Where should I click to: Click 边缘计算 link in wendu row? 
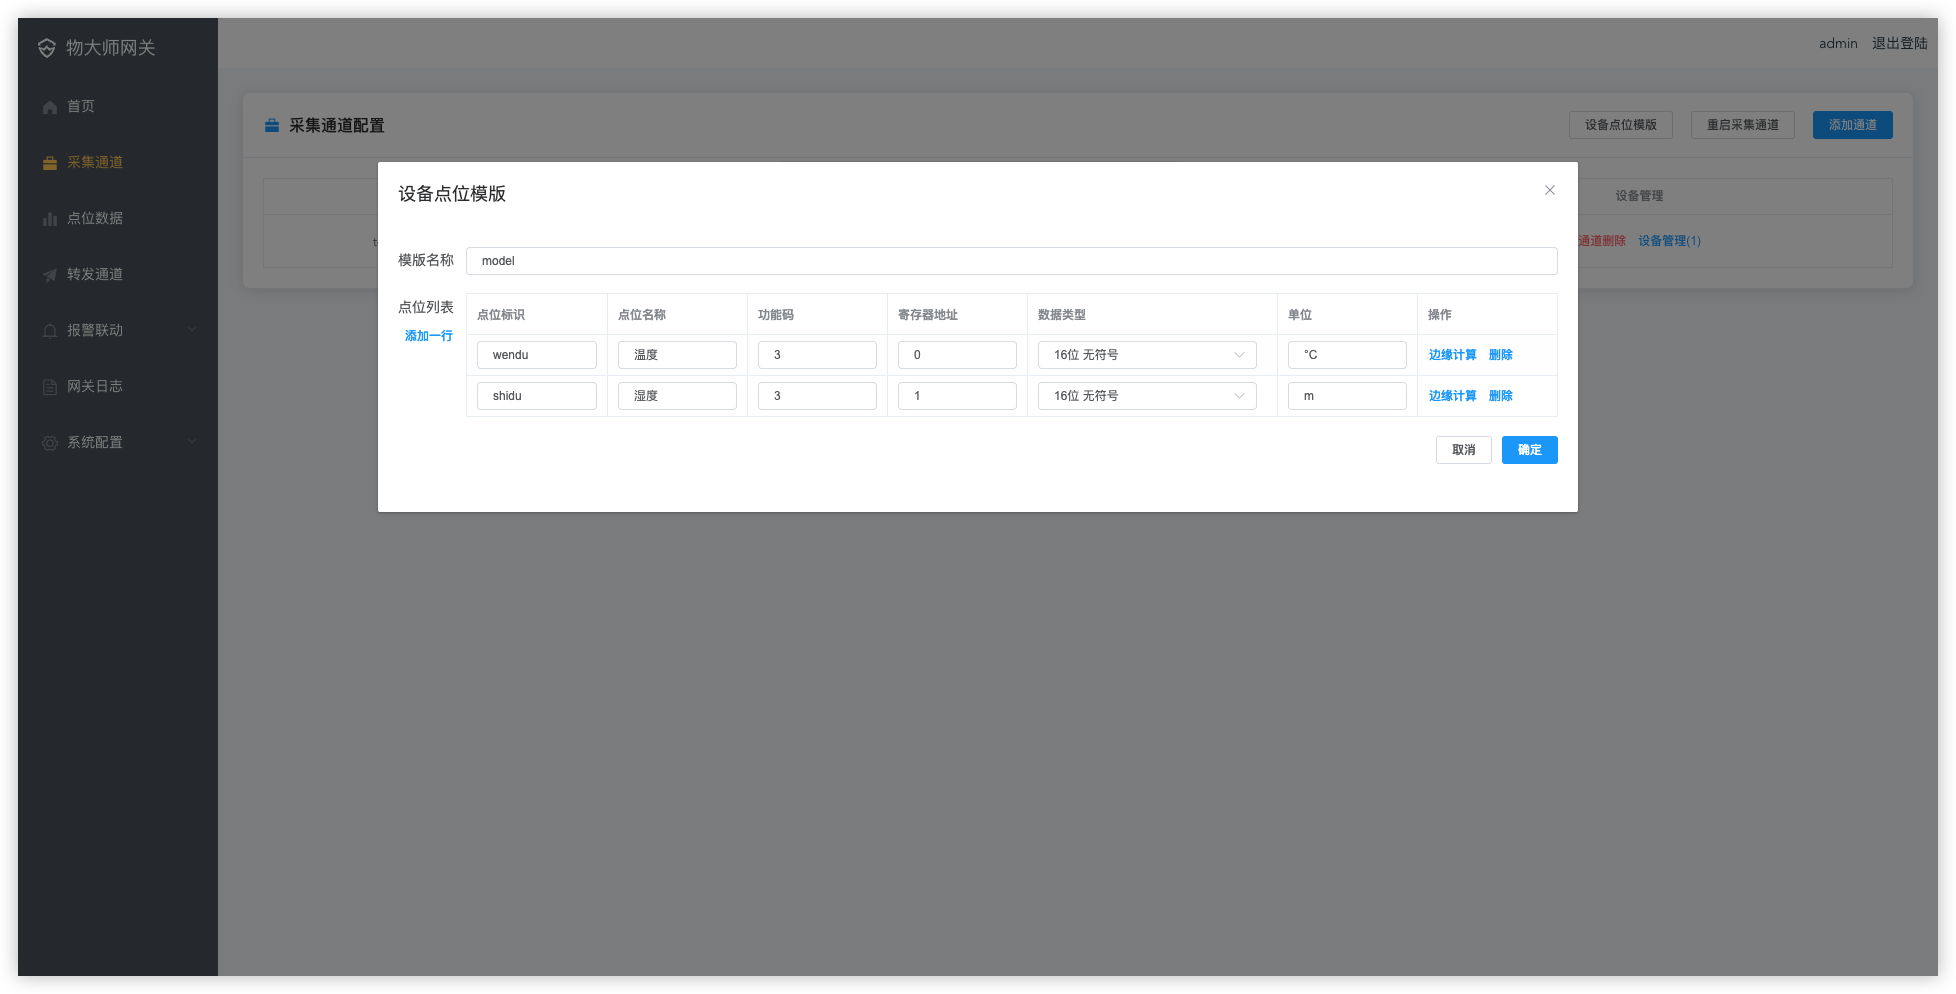[1452, 355]
